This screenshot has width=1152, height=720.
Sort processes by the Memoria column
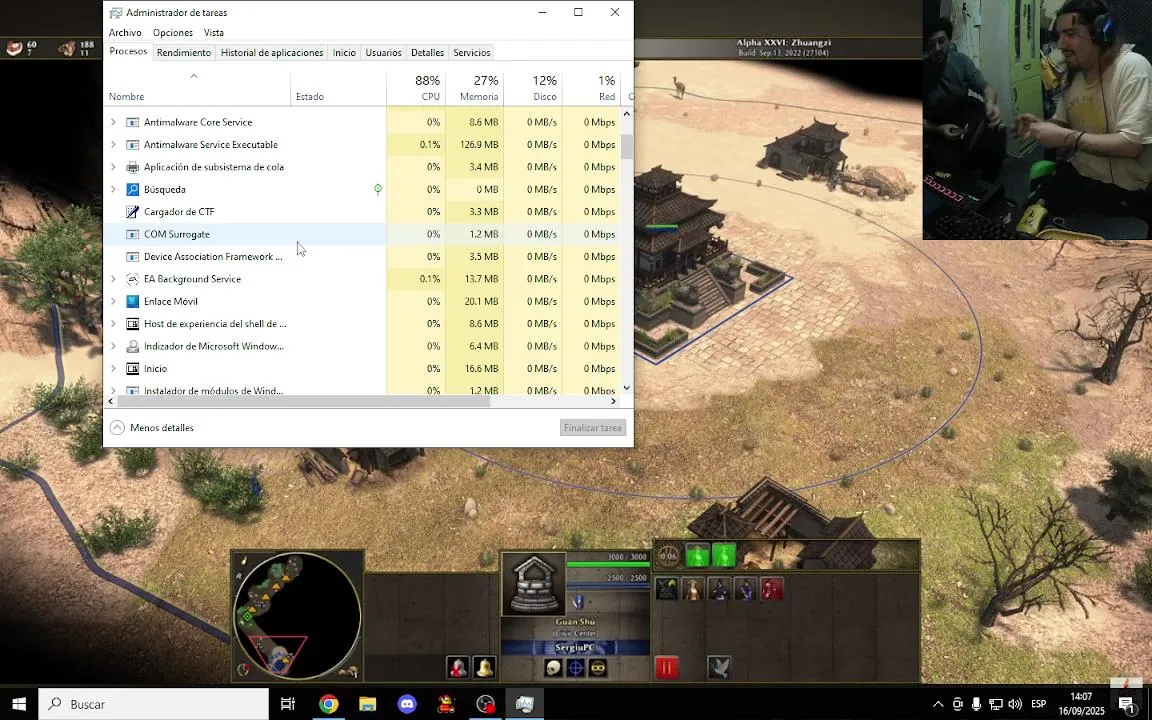click(474, 88)
